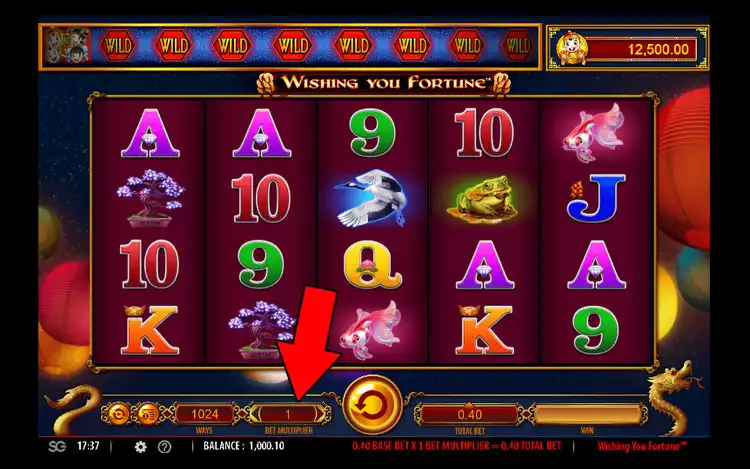Spin the reels with the golden spin button
Image resolution: width=750 pixels, height=469 pixels.
pos(372,405)
